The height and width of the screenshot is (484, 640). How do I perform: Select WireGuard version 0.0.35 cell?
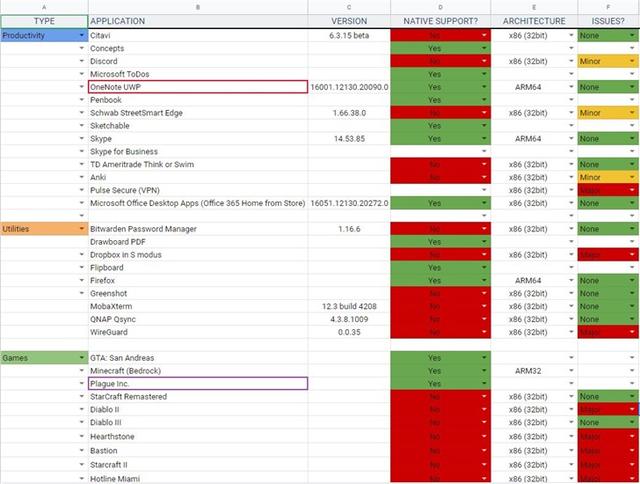point(349,332)
